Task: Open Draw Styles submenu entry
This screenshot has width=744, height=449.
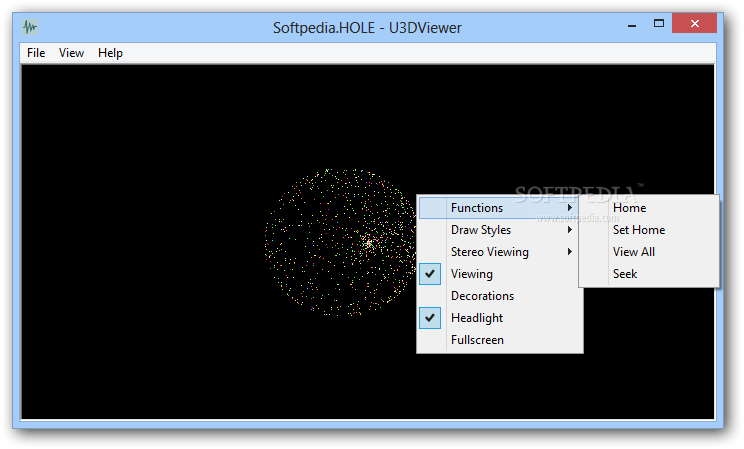Action: 499,230
